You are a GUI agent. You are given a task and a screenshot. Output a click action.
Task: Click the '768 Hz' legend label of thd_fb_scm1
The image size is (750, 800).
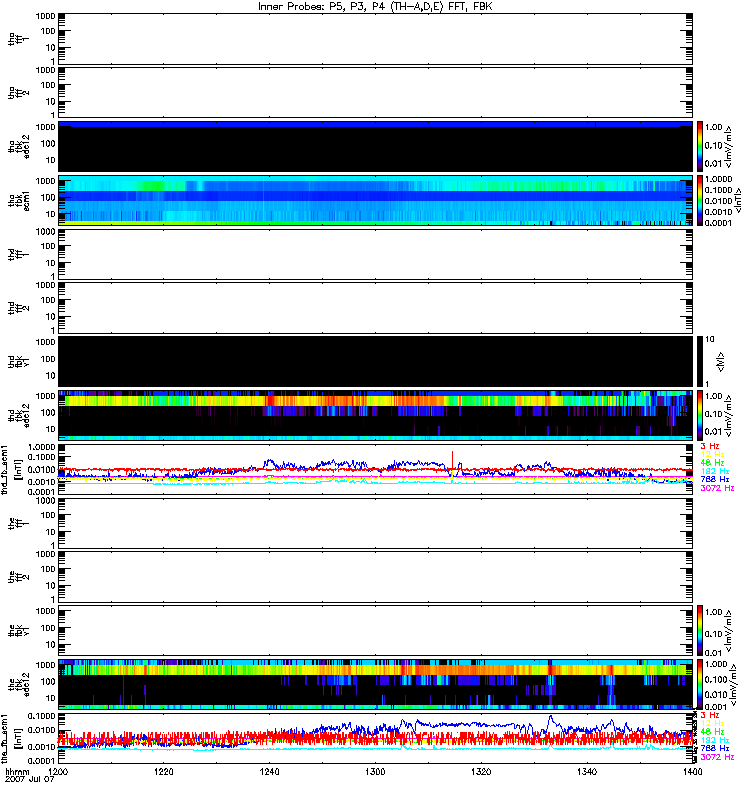click(715, 480)
